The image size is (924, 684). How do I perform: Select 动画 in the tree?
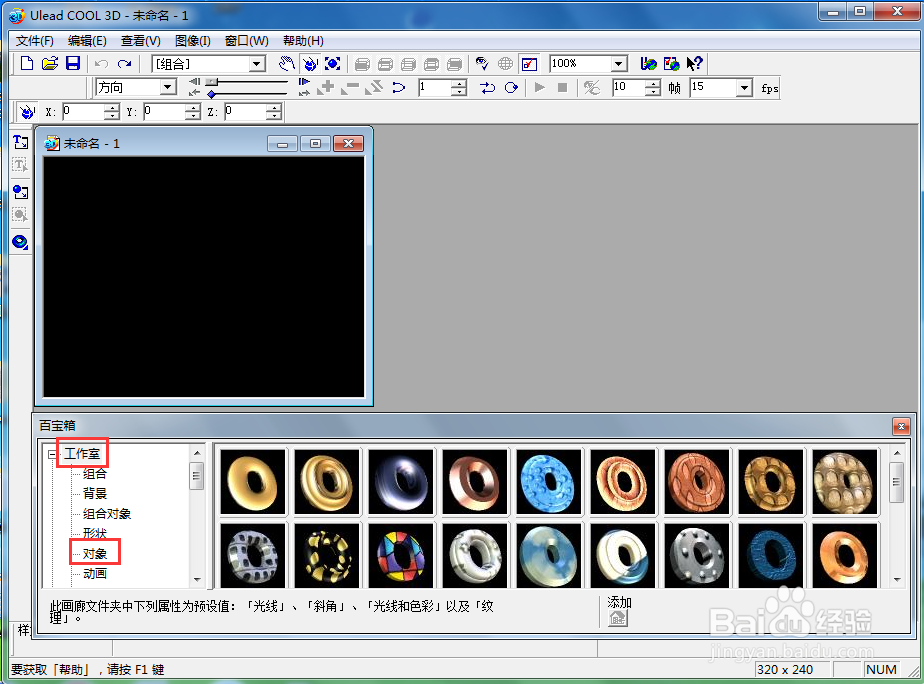pos(95,573)
